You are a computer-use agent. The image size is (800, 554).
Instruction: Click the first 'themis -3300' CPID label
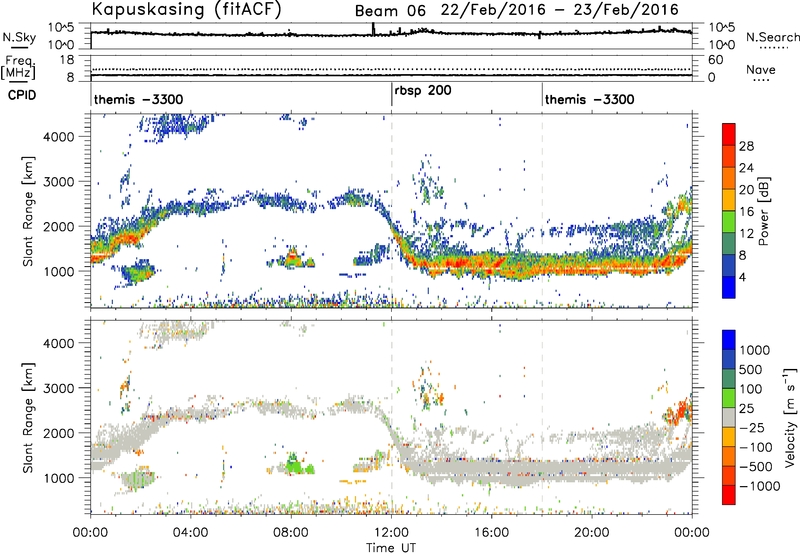[138, 99]
